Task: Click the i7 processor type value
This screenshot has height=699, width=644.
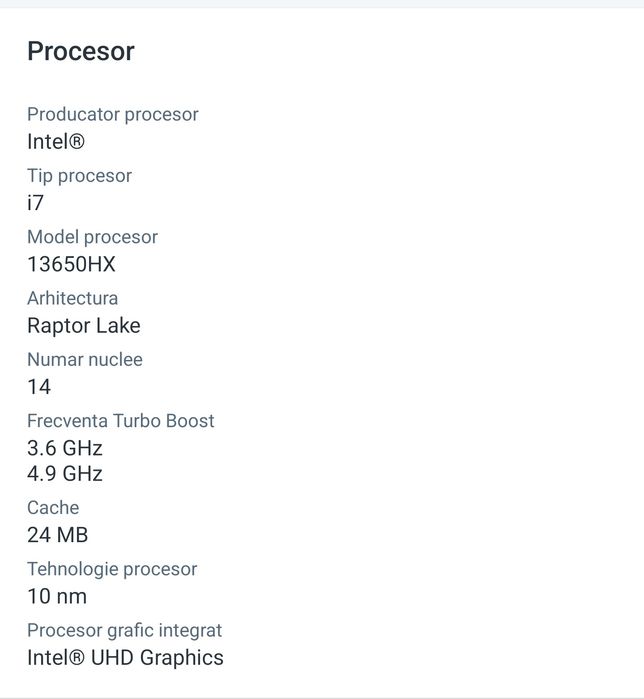Action: (36, 203)
